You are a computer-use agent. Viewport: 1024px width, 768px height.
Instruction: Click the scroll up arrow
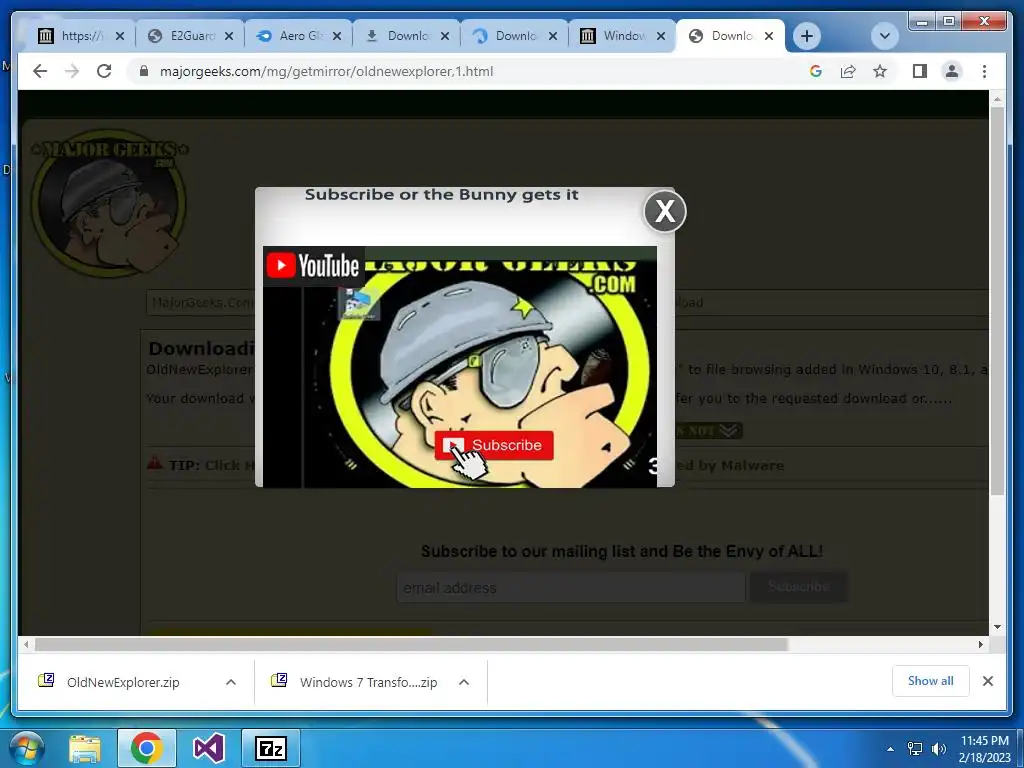[x=997, y=99]
